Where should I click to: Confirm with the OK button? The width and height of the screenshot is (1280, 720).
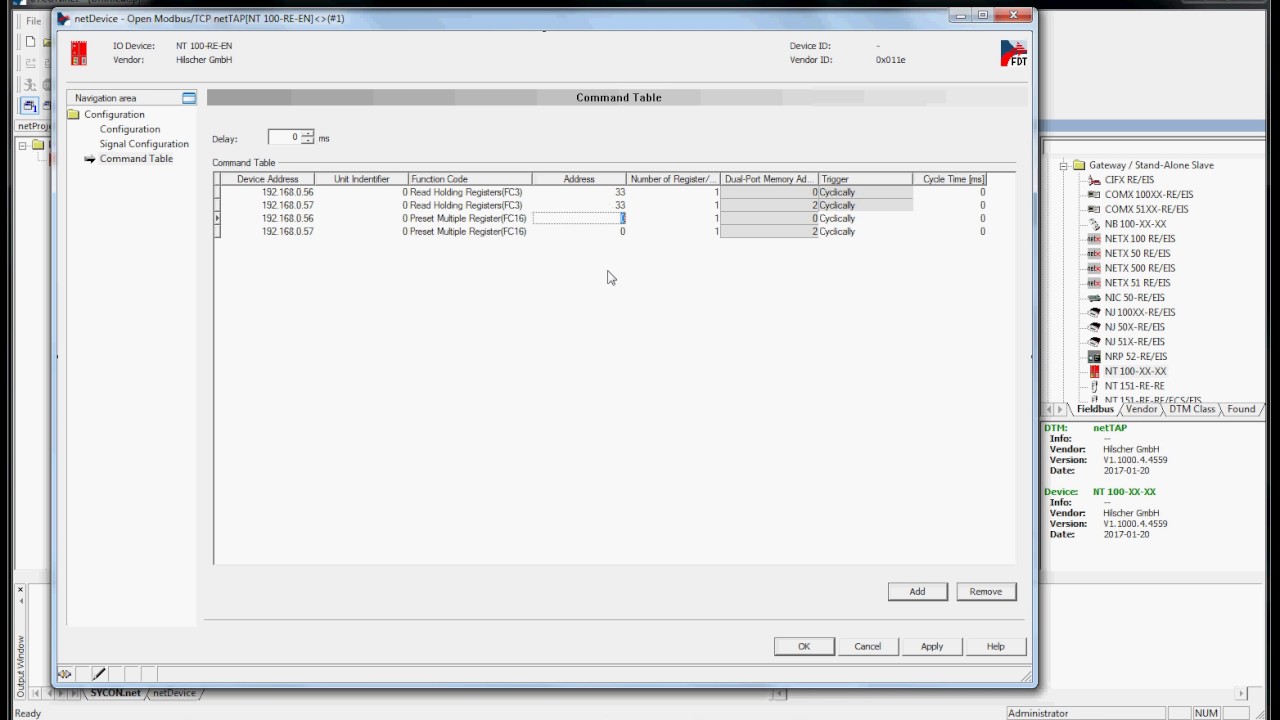point(804,646)
